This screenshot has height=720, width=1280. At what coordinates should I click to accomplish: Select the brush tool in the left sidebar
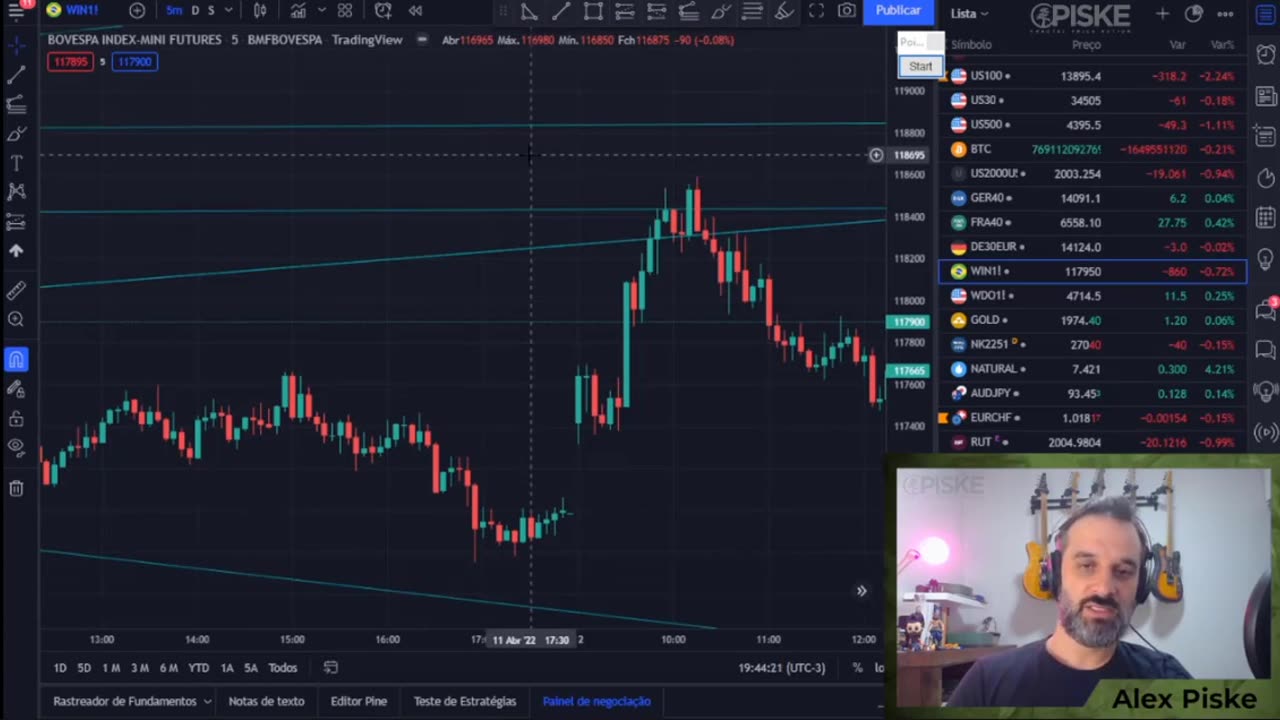coord(16,134)
